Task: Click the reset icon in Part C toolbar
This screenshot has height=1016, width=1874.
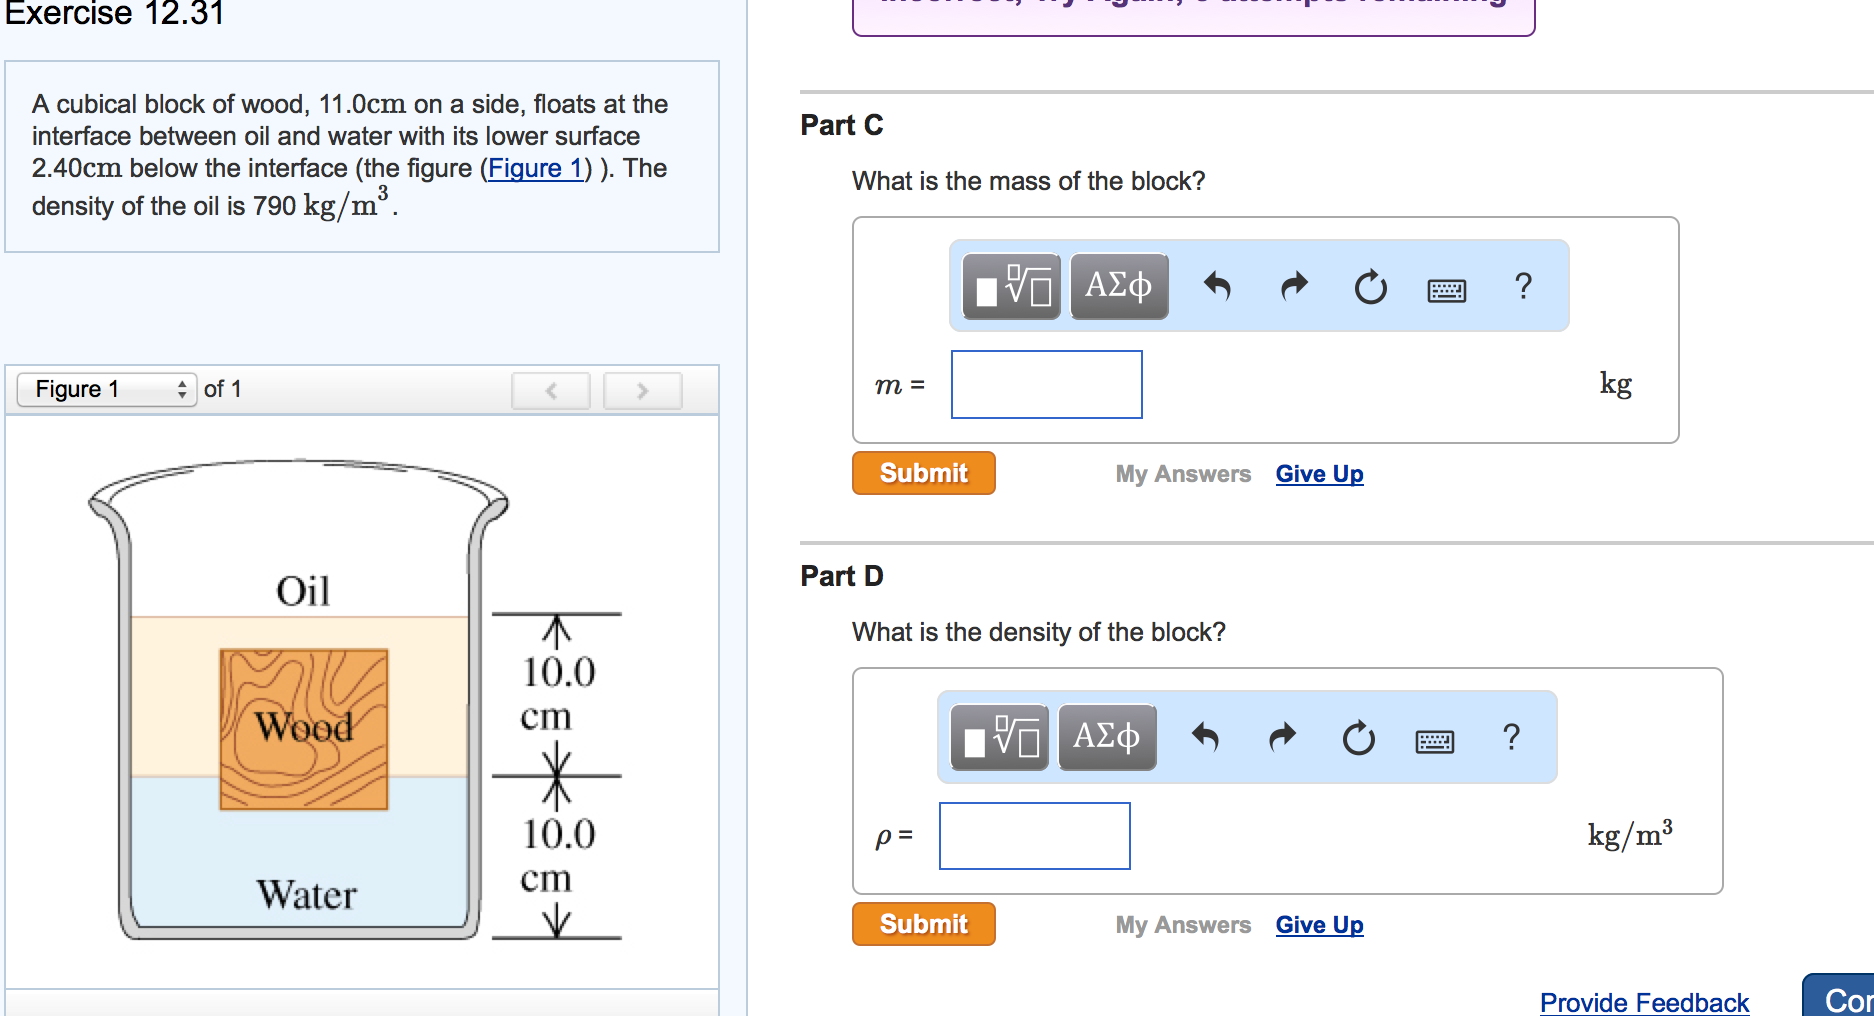Action: click(x=1370, y=288)
